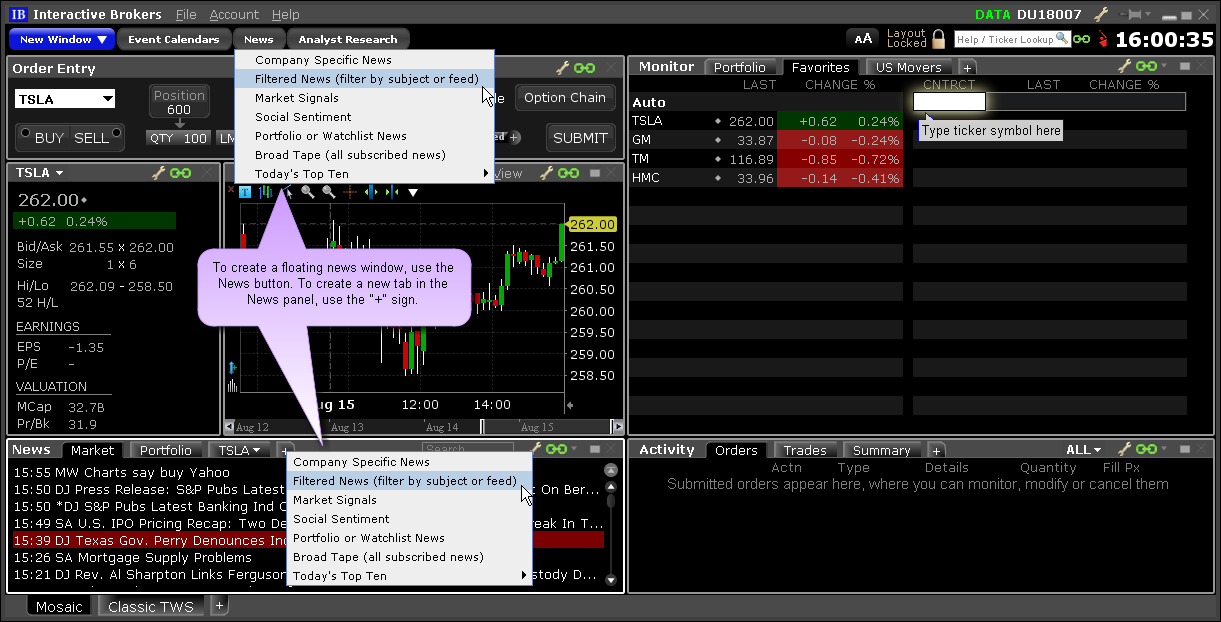Click the orange crosshair icon on chart toolbar
Viewport: 1221px width, 622px height.
350,192
